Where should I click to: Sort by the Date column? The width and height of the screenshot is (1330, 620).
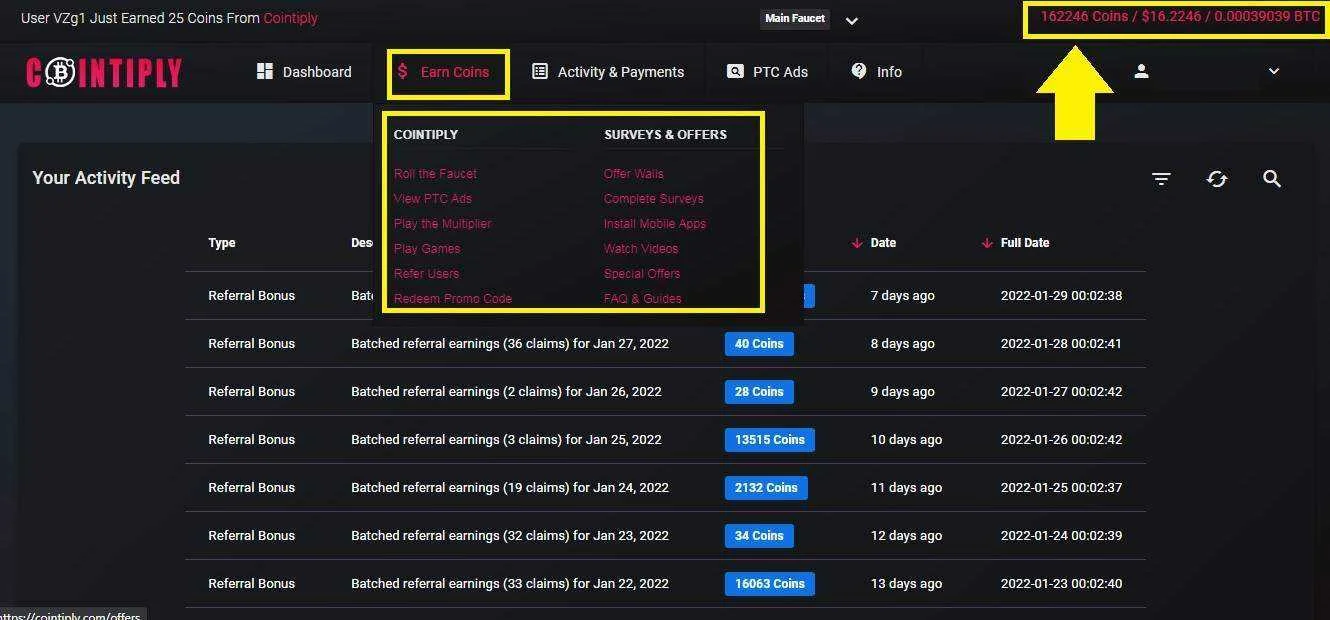[883, 243]
